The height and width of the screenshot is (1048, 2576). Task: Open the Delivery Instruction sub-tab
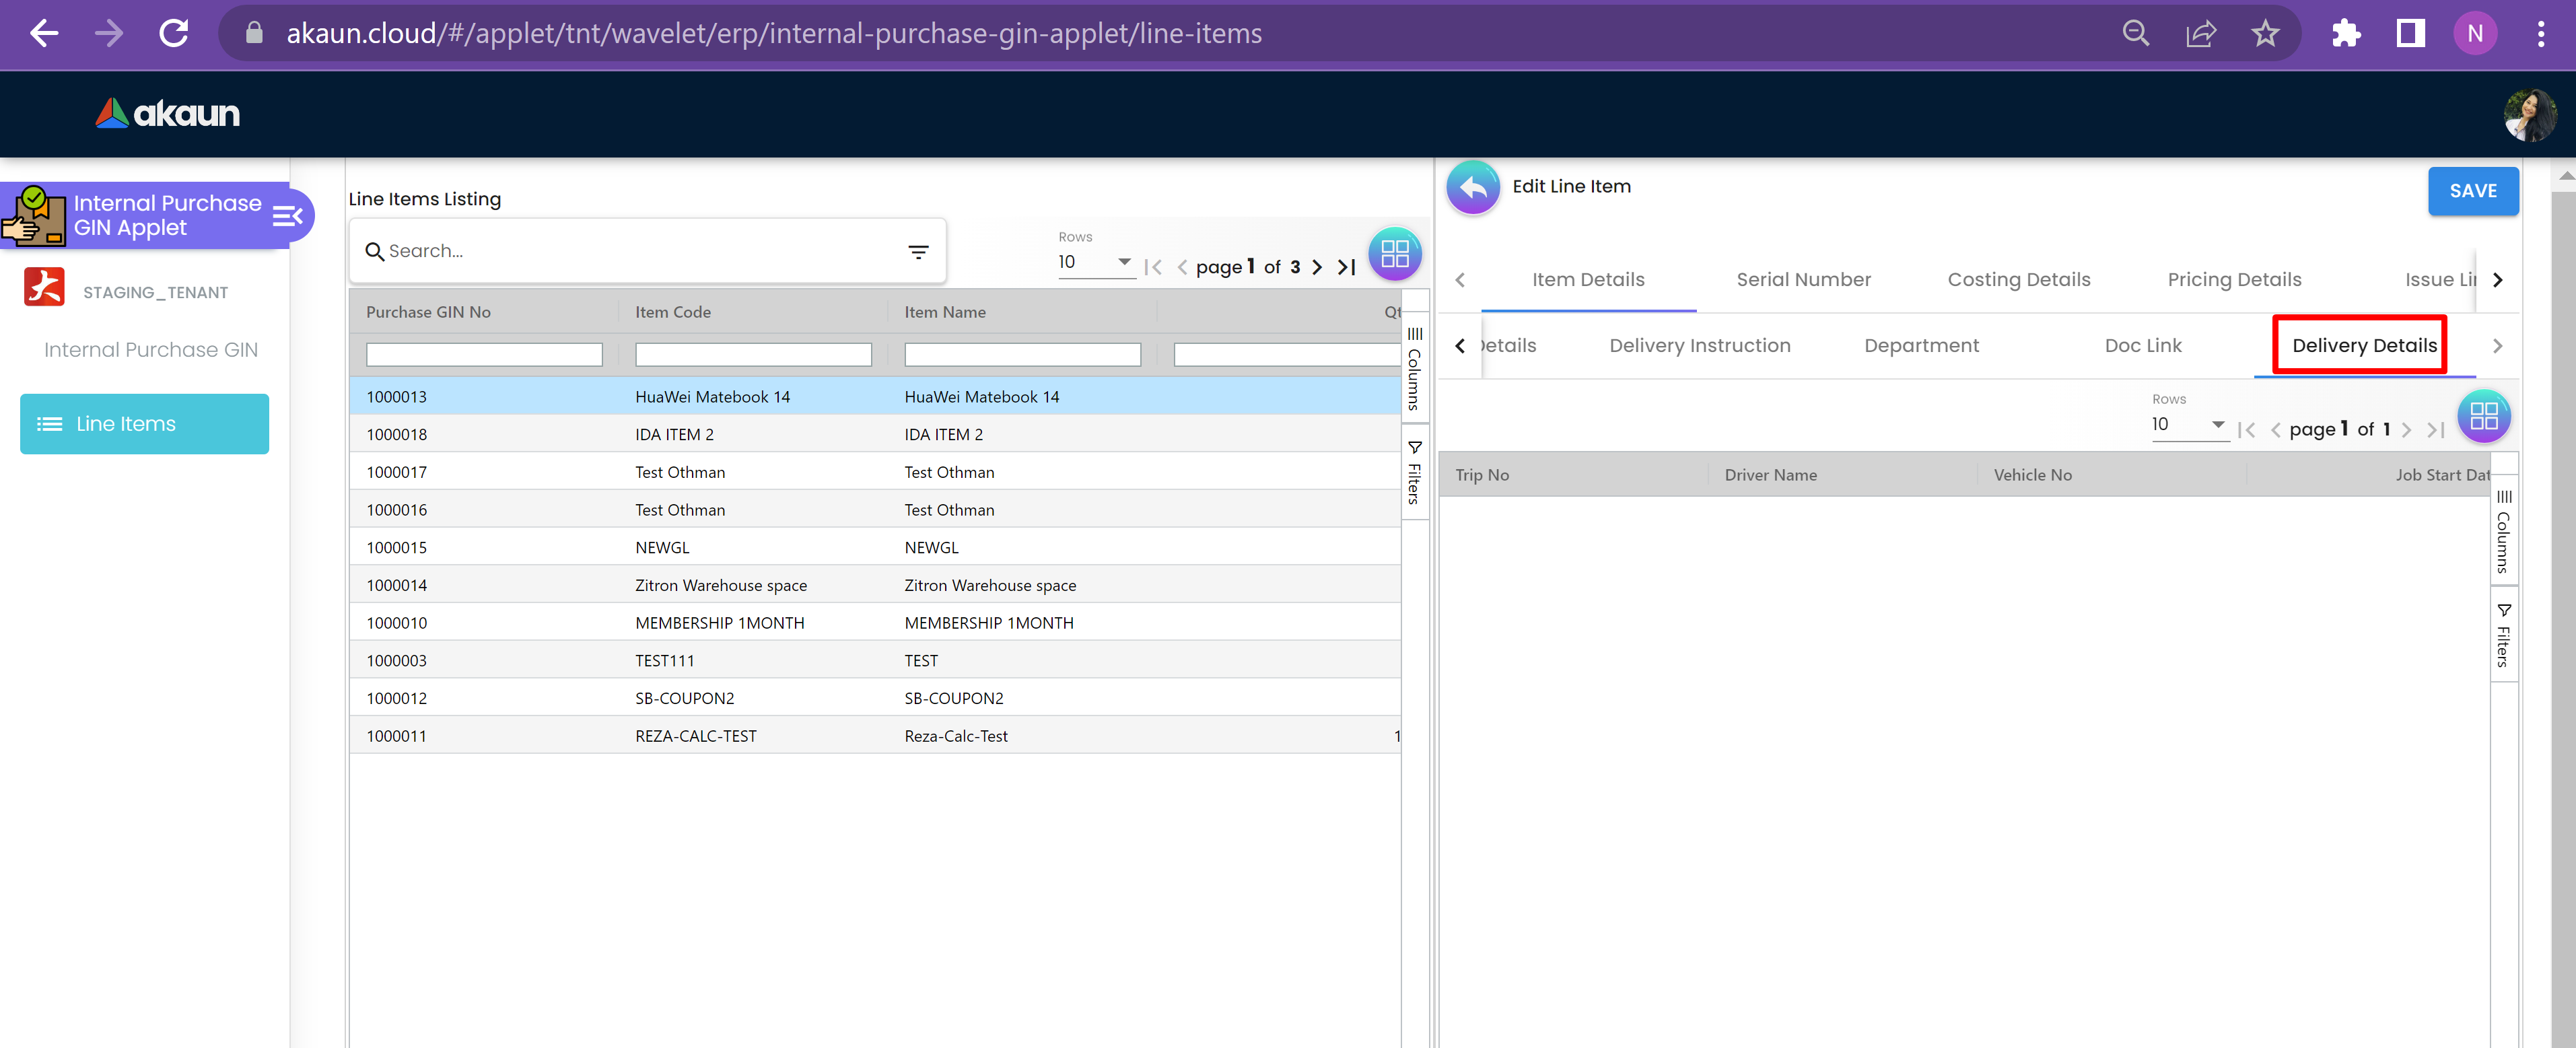click(x=1699, y=346)
